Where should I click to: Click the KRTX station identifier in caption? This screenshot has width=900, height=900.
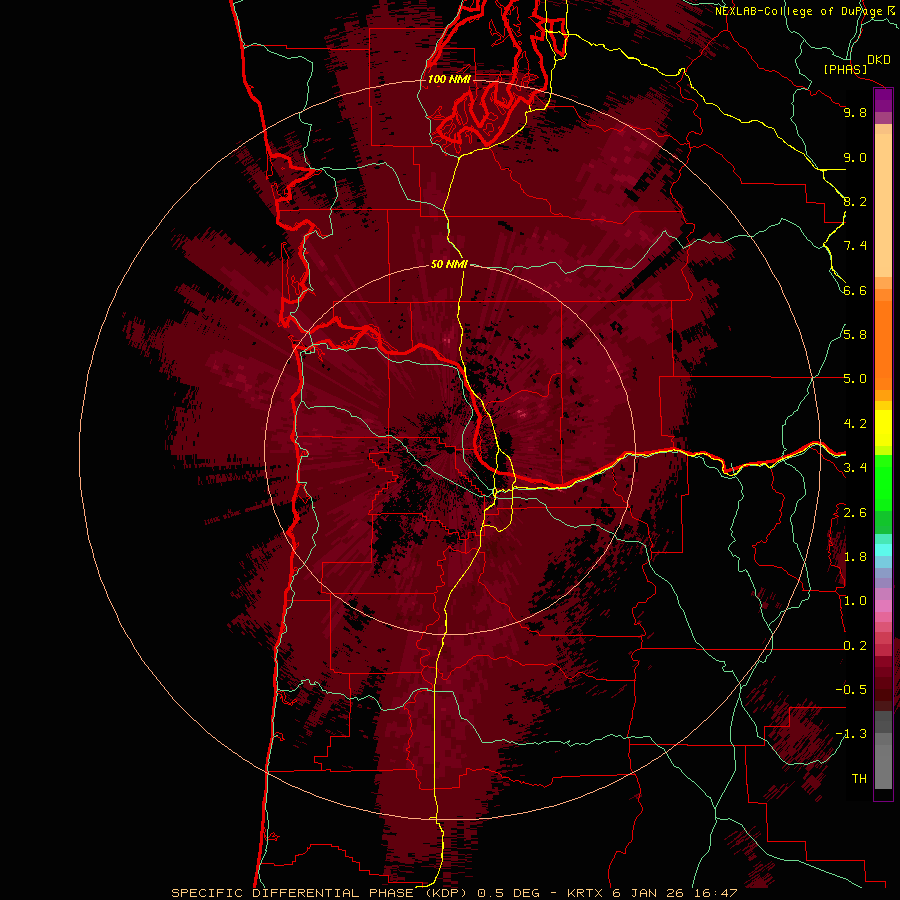pyautogui.click(x=586, y=893)
